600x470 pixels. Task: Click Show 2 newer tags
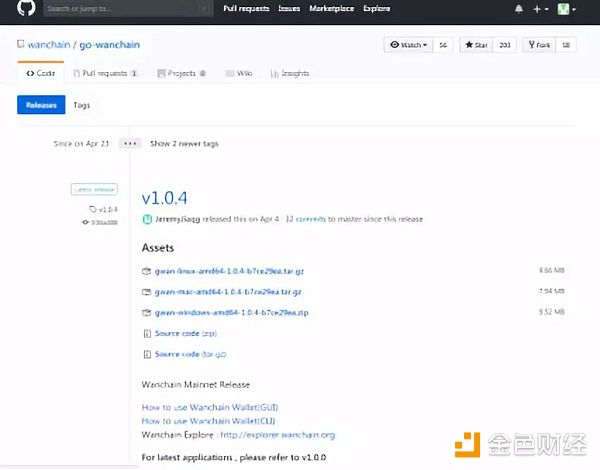(x=184, y=144)
